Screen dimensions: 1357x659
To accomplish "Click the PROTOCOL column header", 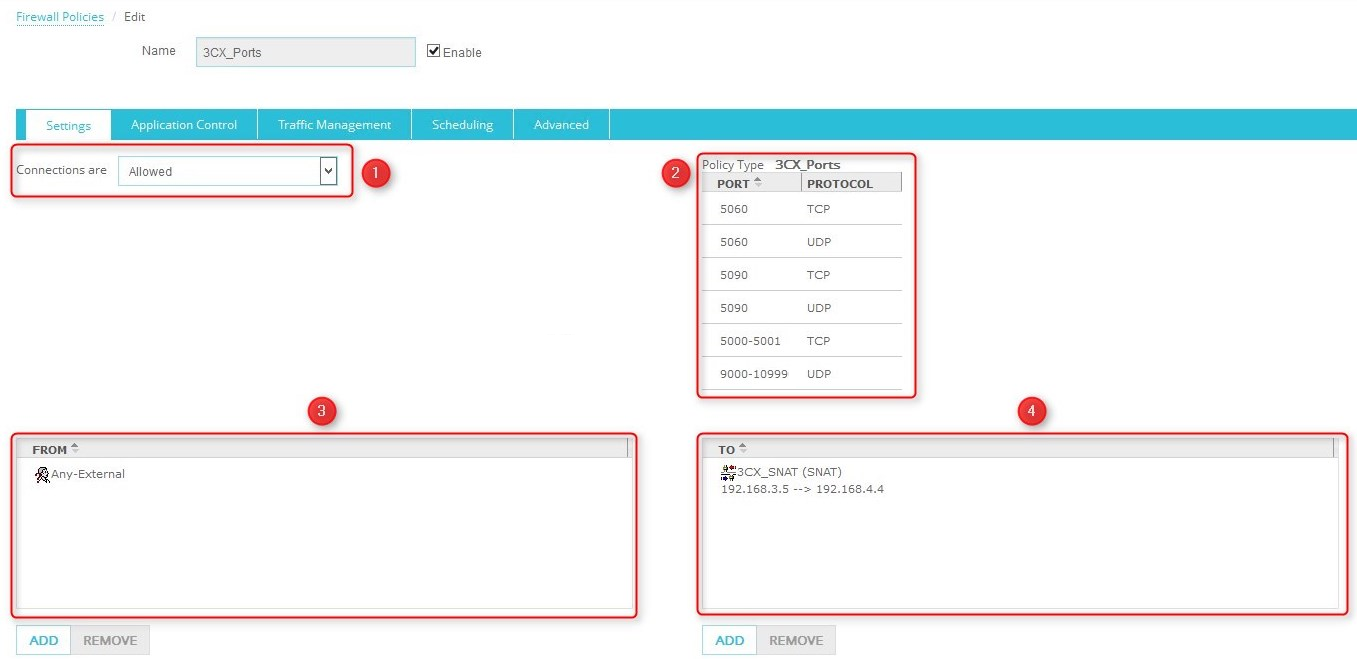I will coord(851,183).
